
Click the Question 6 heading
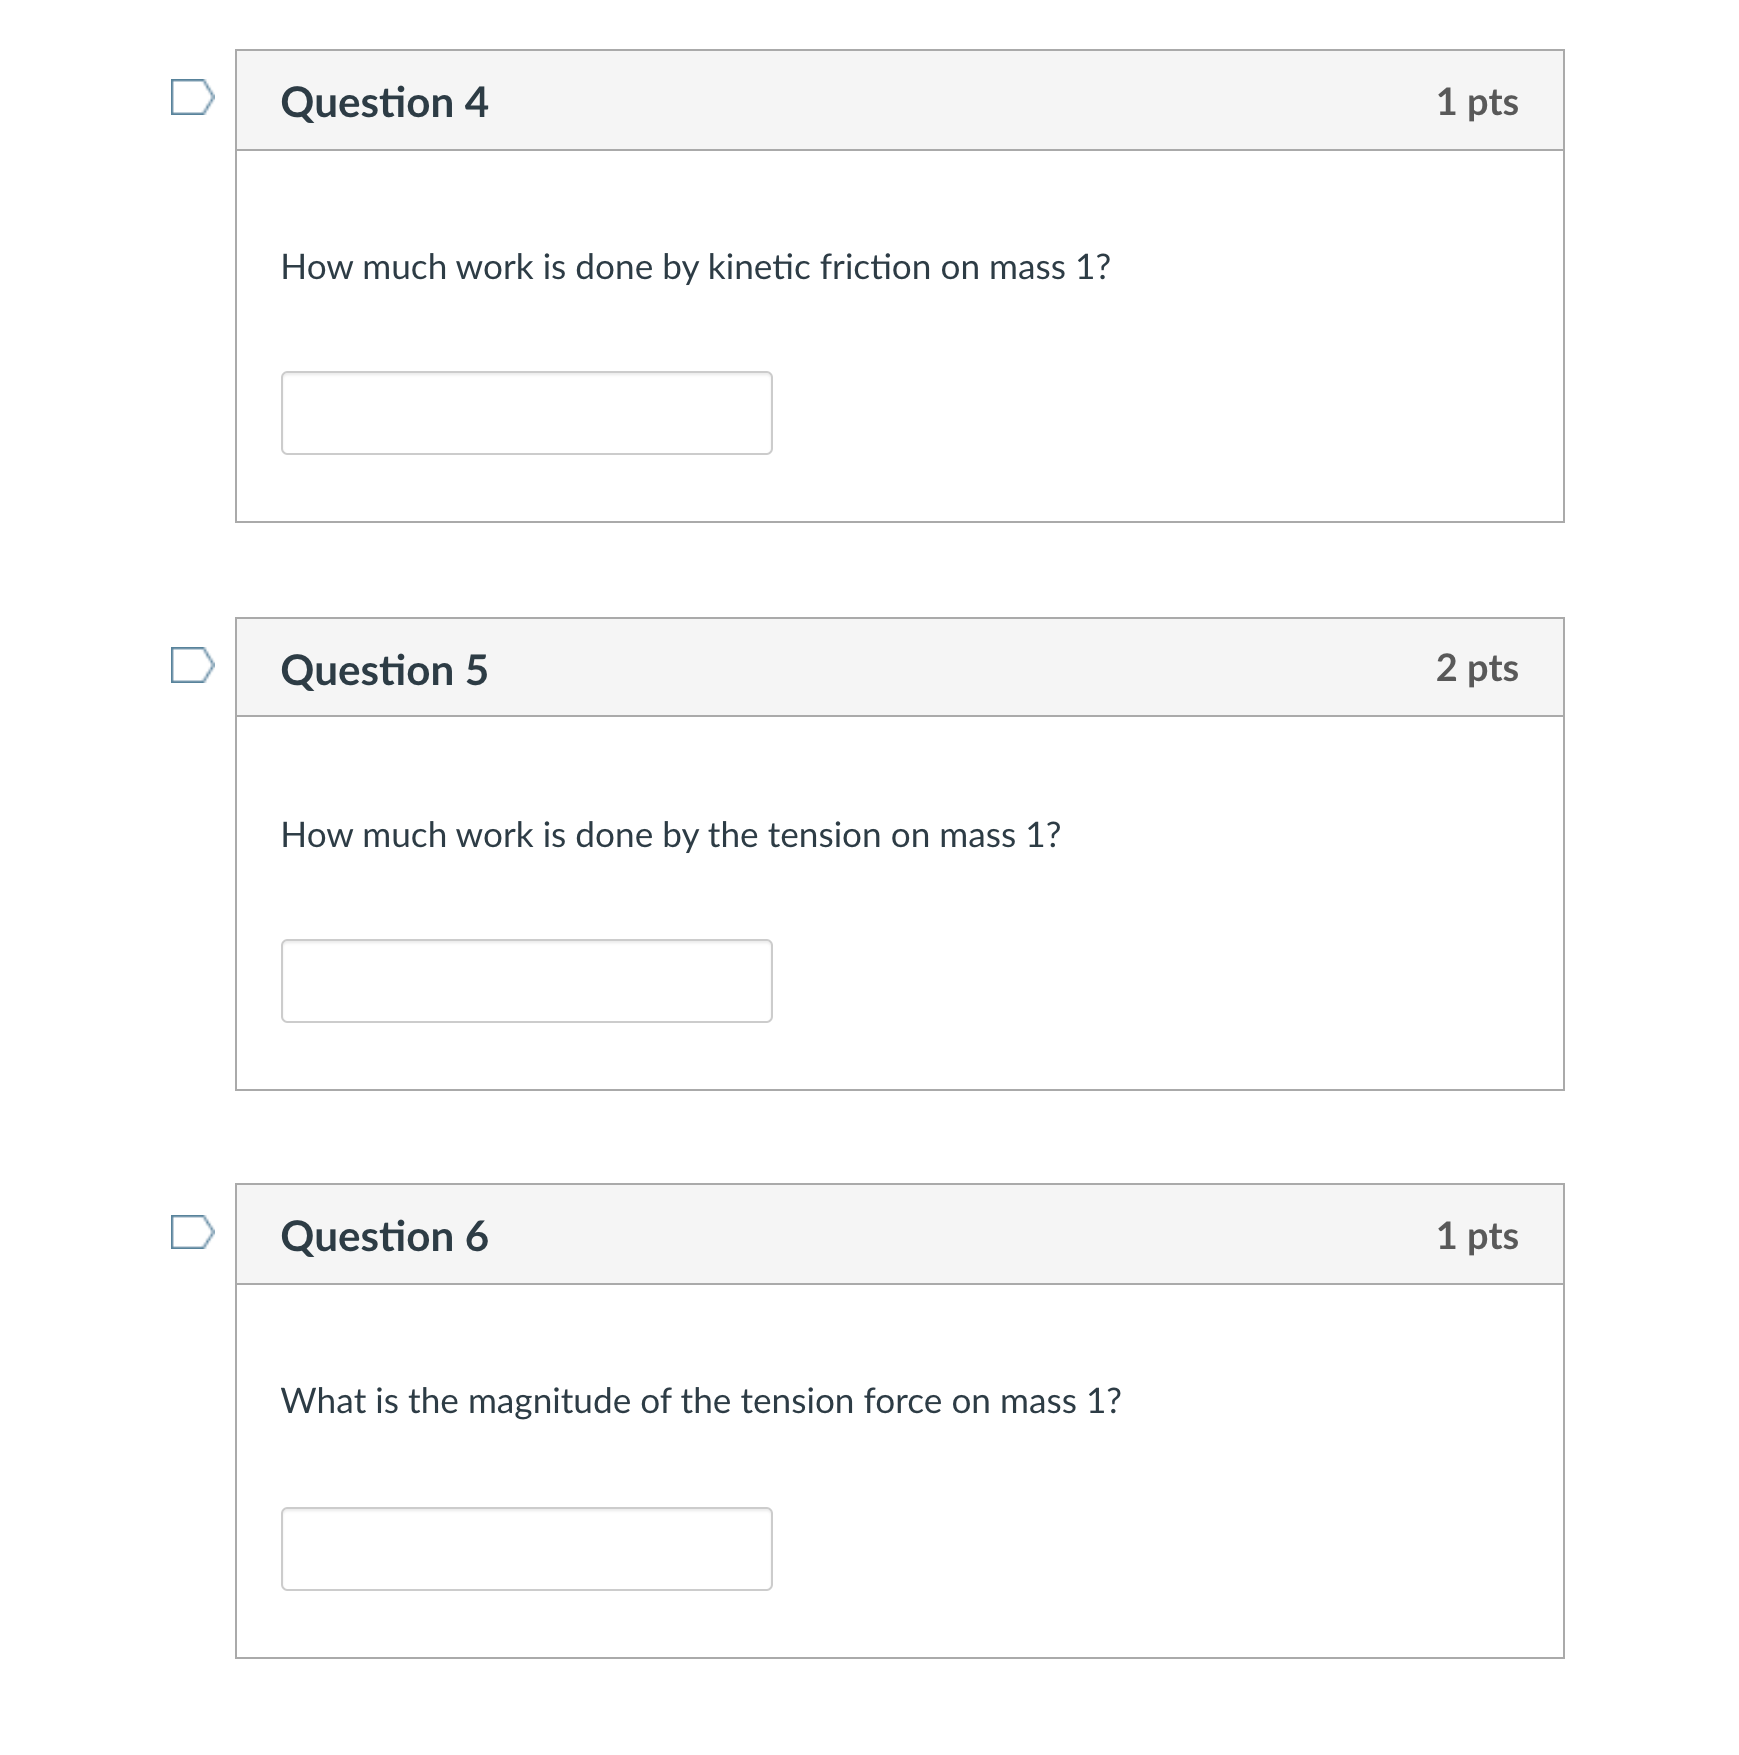385,1237
